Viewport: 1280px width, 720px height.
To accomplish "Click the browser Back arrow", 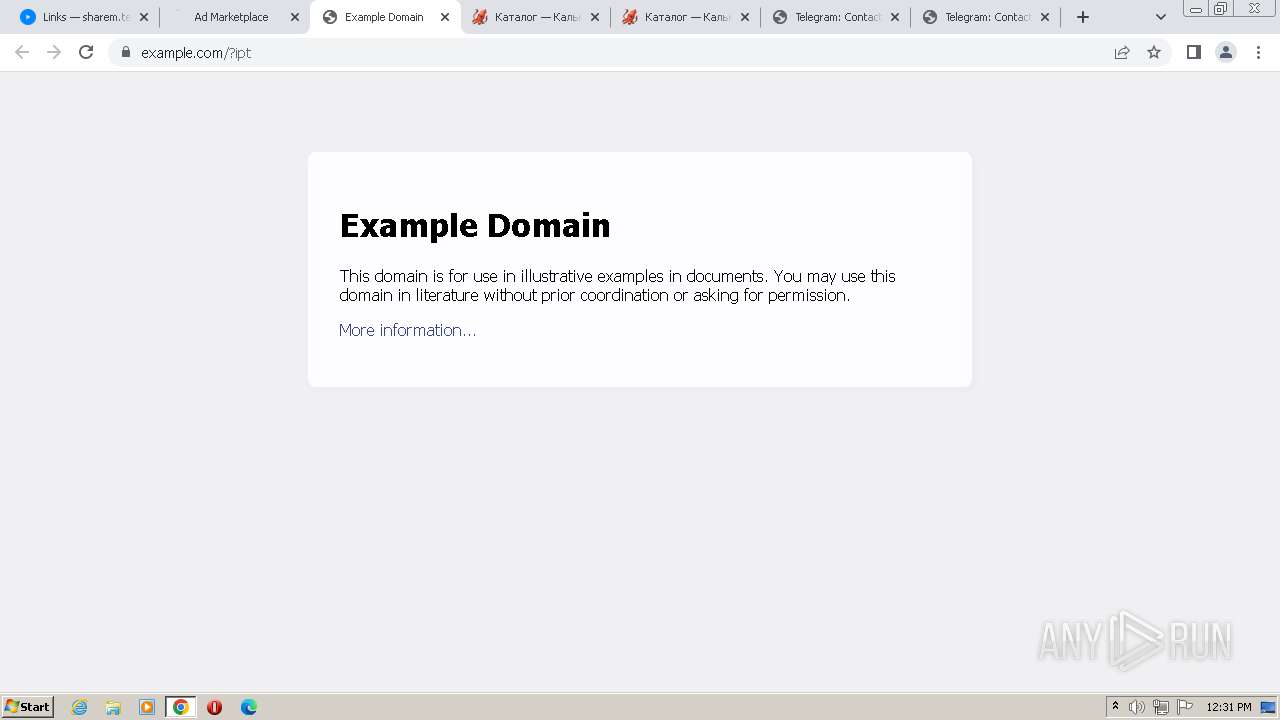I will [x=22, y=52].
